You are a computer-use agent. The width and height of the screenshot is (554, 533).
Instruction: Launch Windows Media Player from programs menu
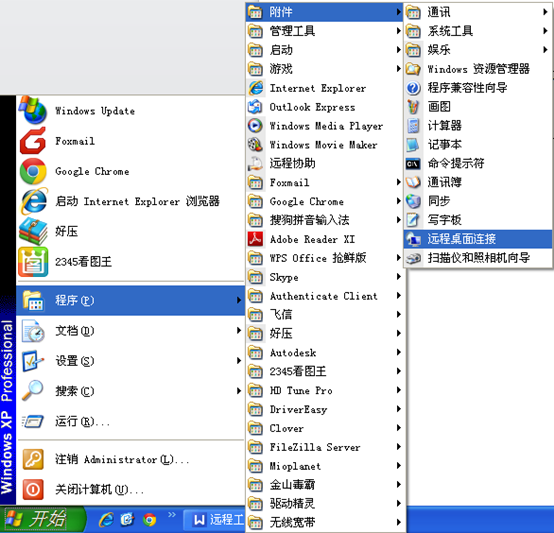tap(325, 126)
